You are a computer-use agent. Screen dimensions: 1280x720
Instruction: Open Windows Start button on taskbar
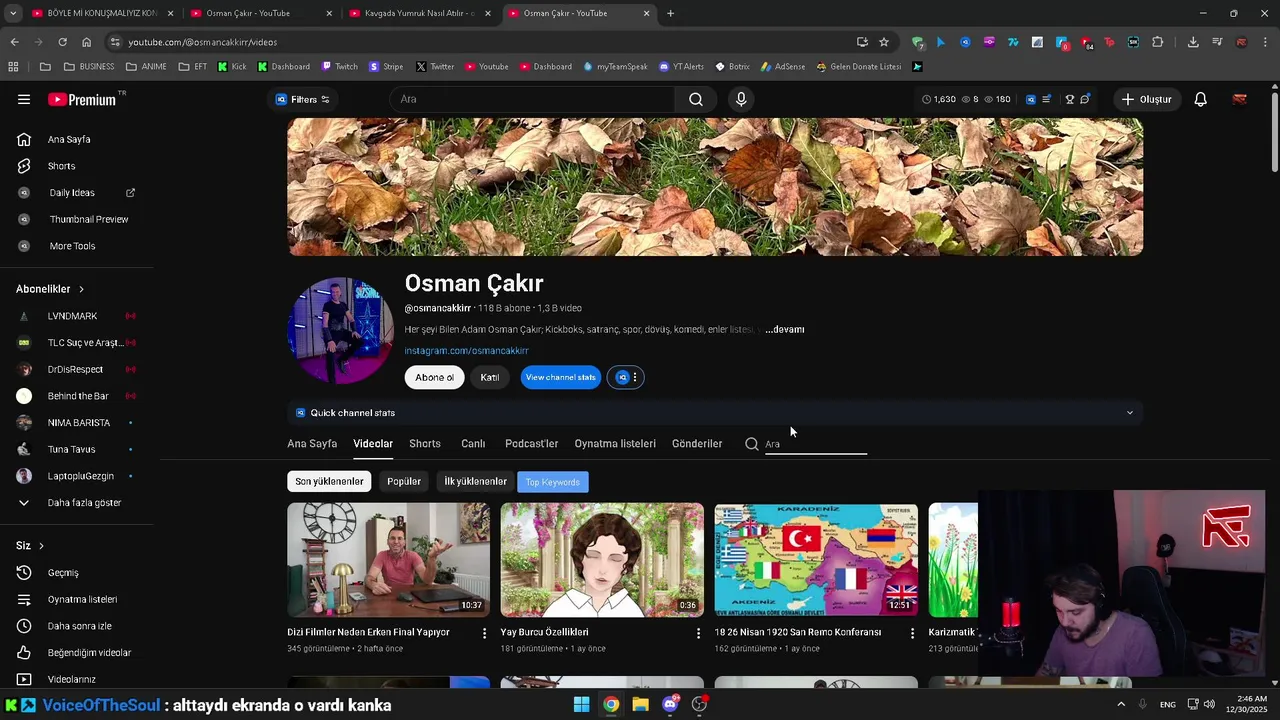click(x=581, y=704)
